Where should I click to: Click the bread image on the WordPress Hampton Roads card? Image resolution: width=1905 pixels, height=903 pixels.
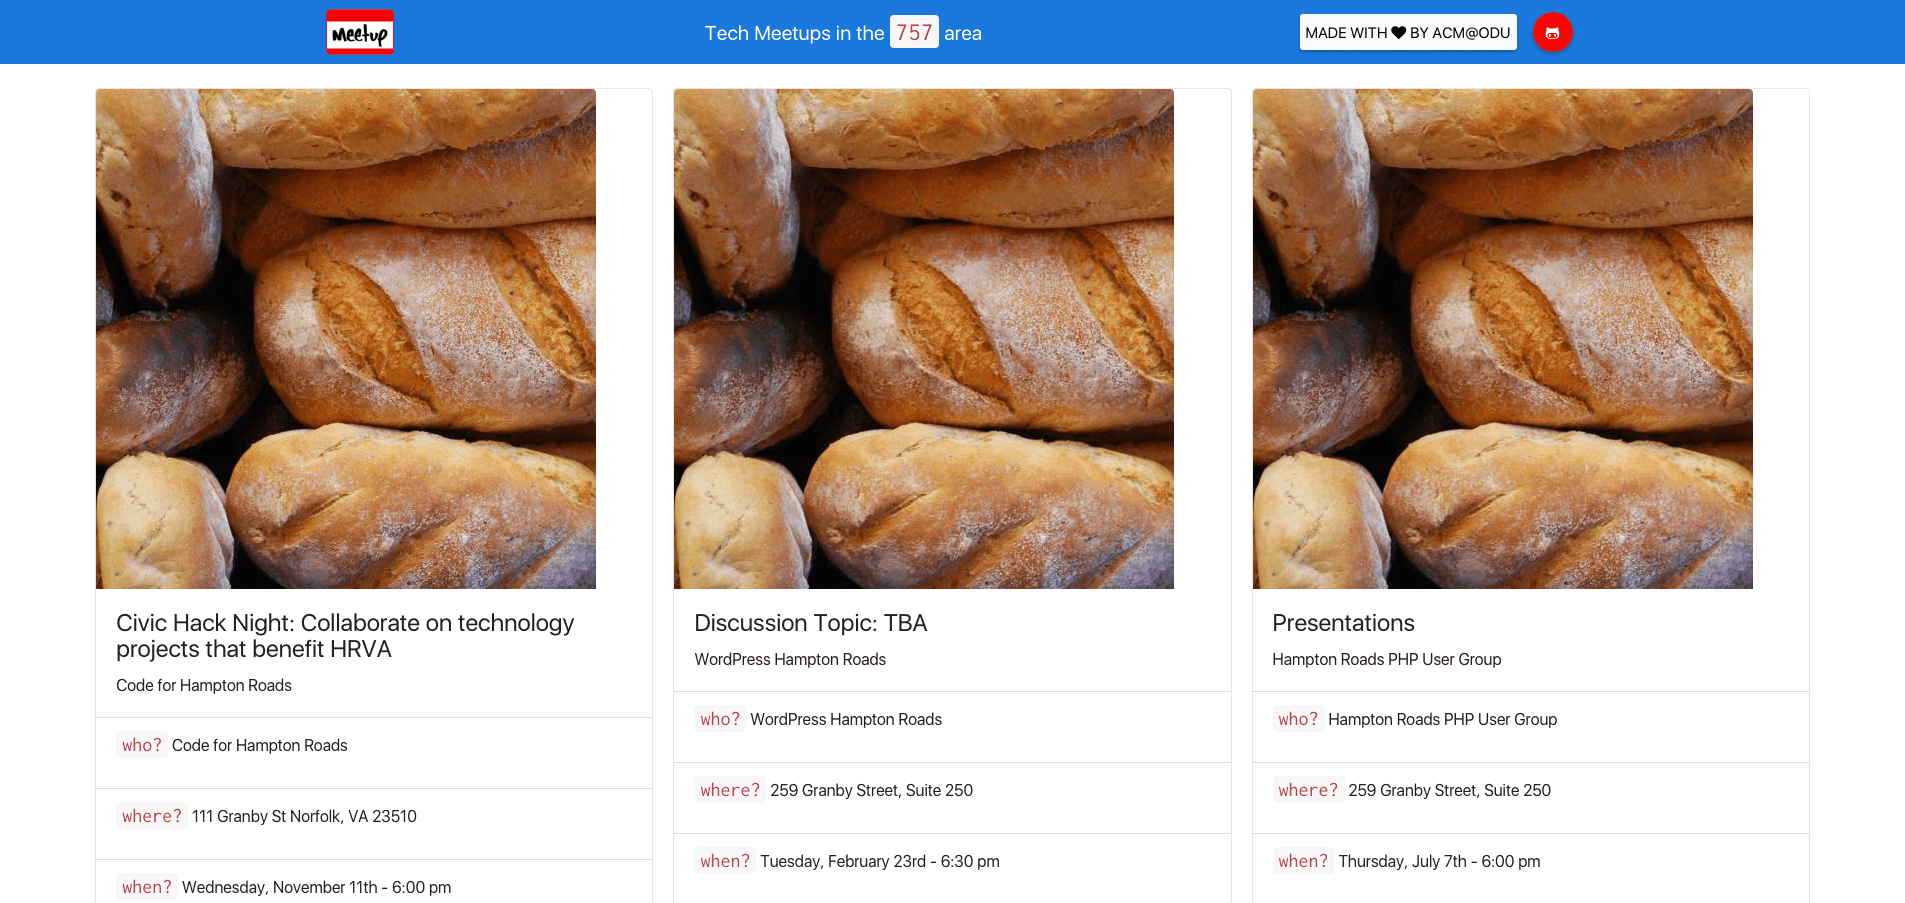click(923, 337)
